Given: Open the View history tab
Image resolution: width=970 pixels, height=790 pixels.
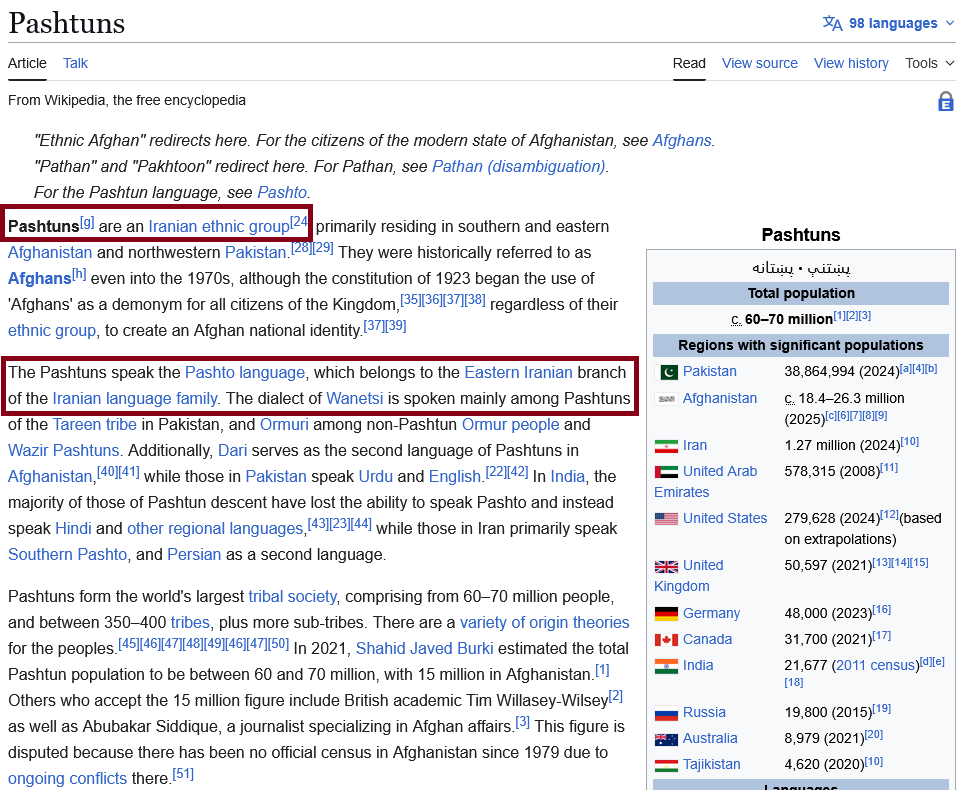Looking at the screenshot, I should pyautogui.click(x=851, y=63).
